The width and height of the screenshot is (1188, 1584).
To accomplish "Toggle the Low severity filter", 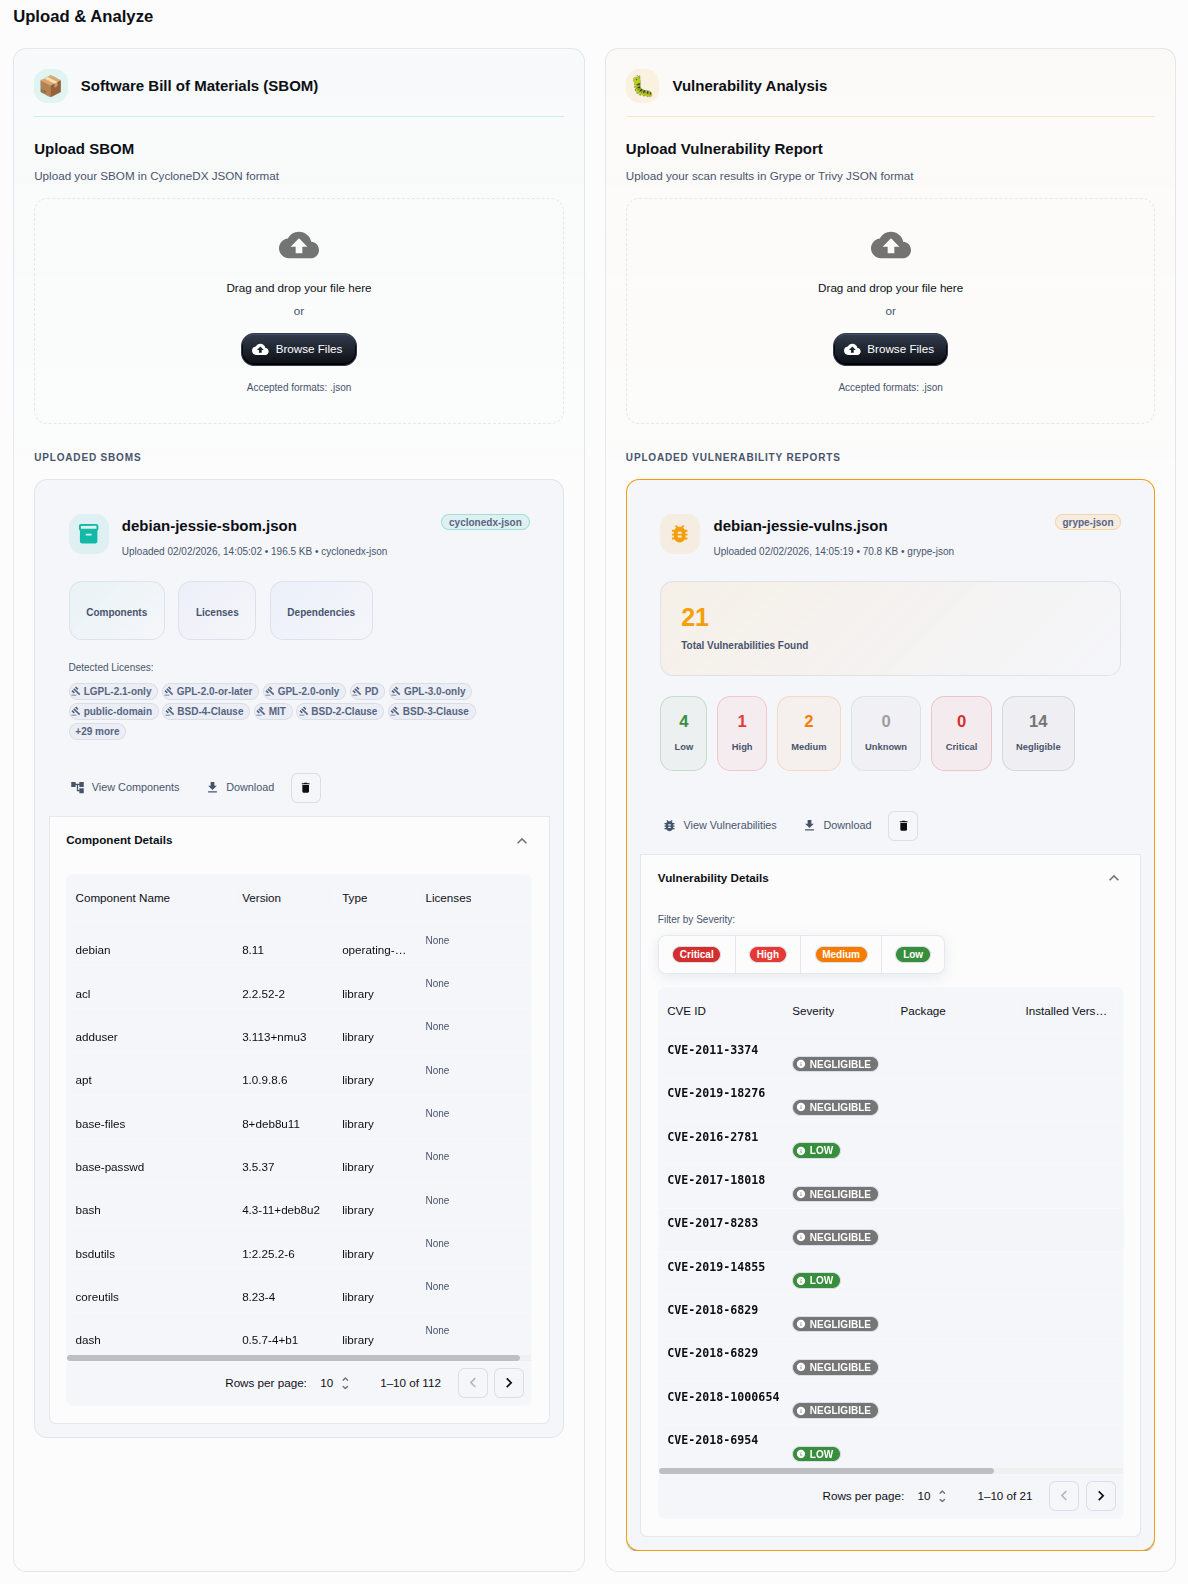I will click(x=913, y=955).
